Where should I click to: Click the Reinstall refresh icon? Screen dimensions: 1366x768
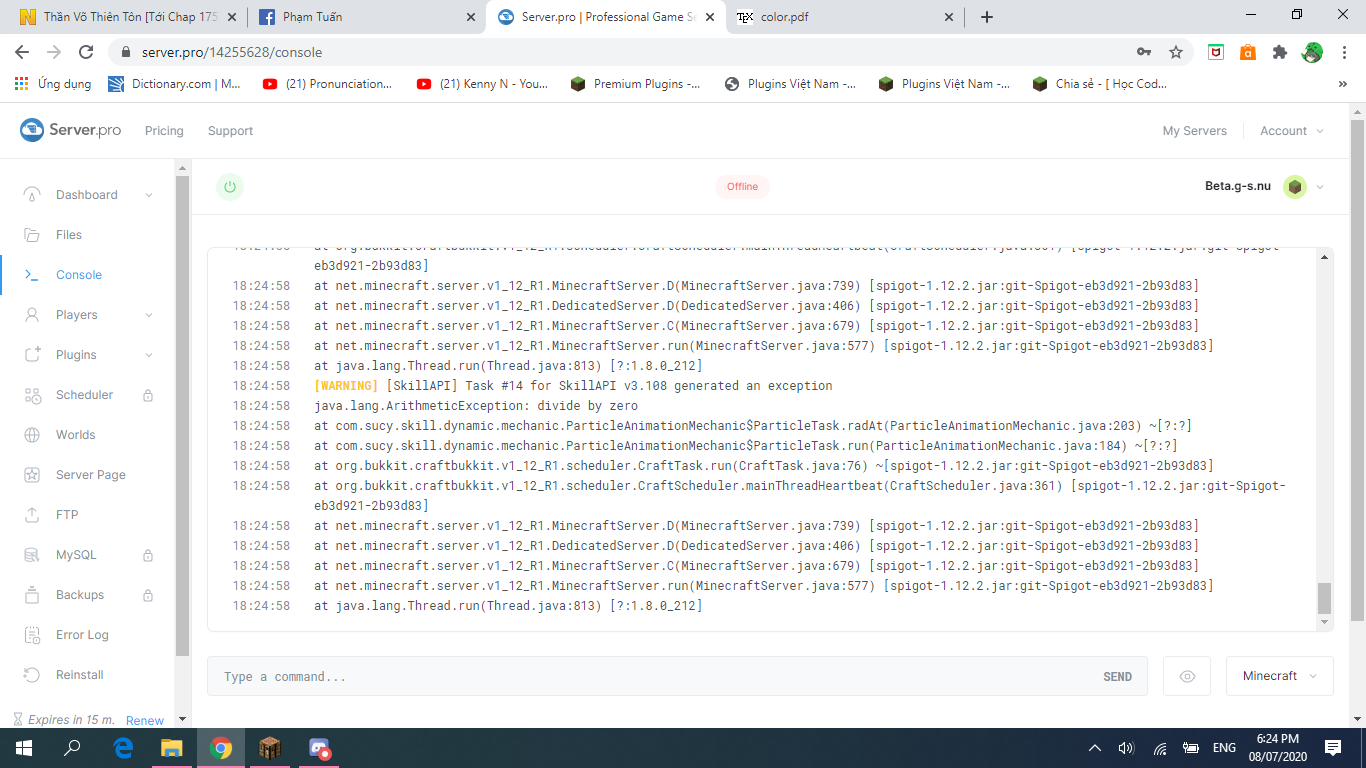32,675
